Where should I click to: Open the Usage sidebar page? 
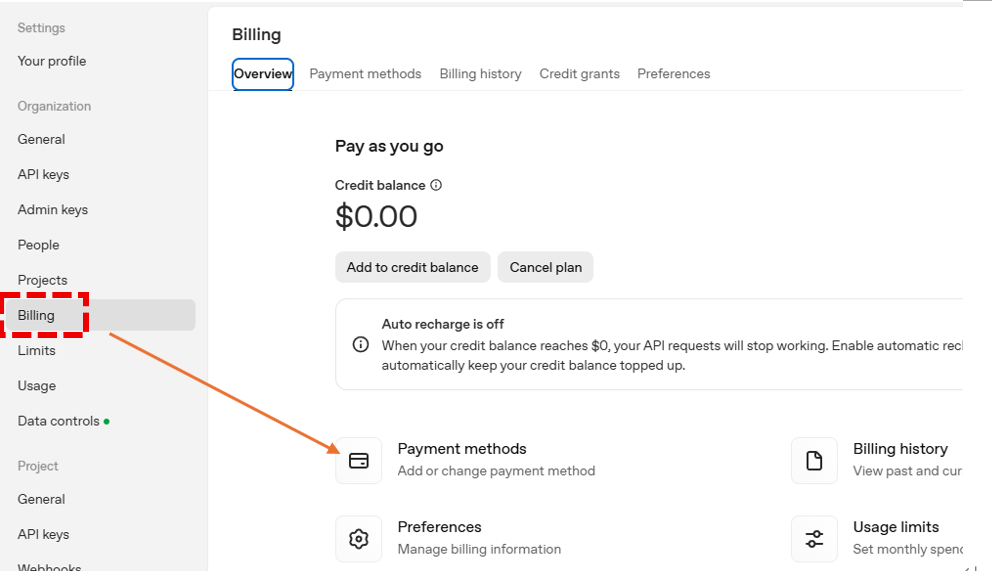click(x=37, y=386)
